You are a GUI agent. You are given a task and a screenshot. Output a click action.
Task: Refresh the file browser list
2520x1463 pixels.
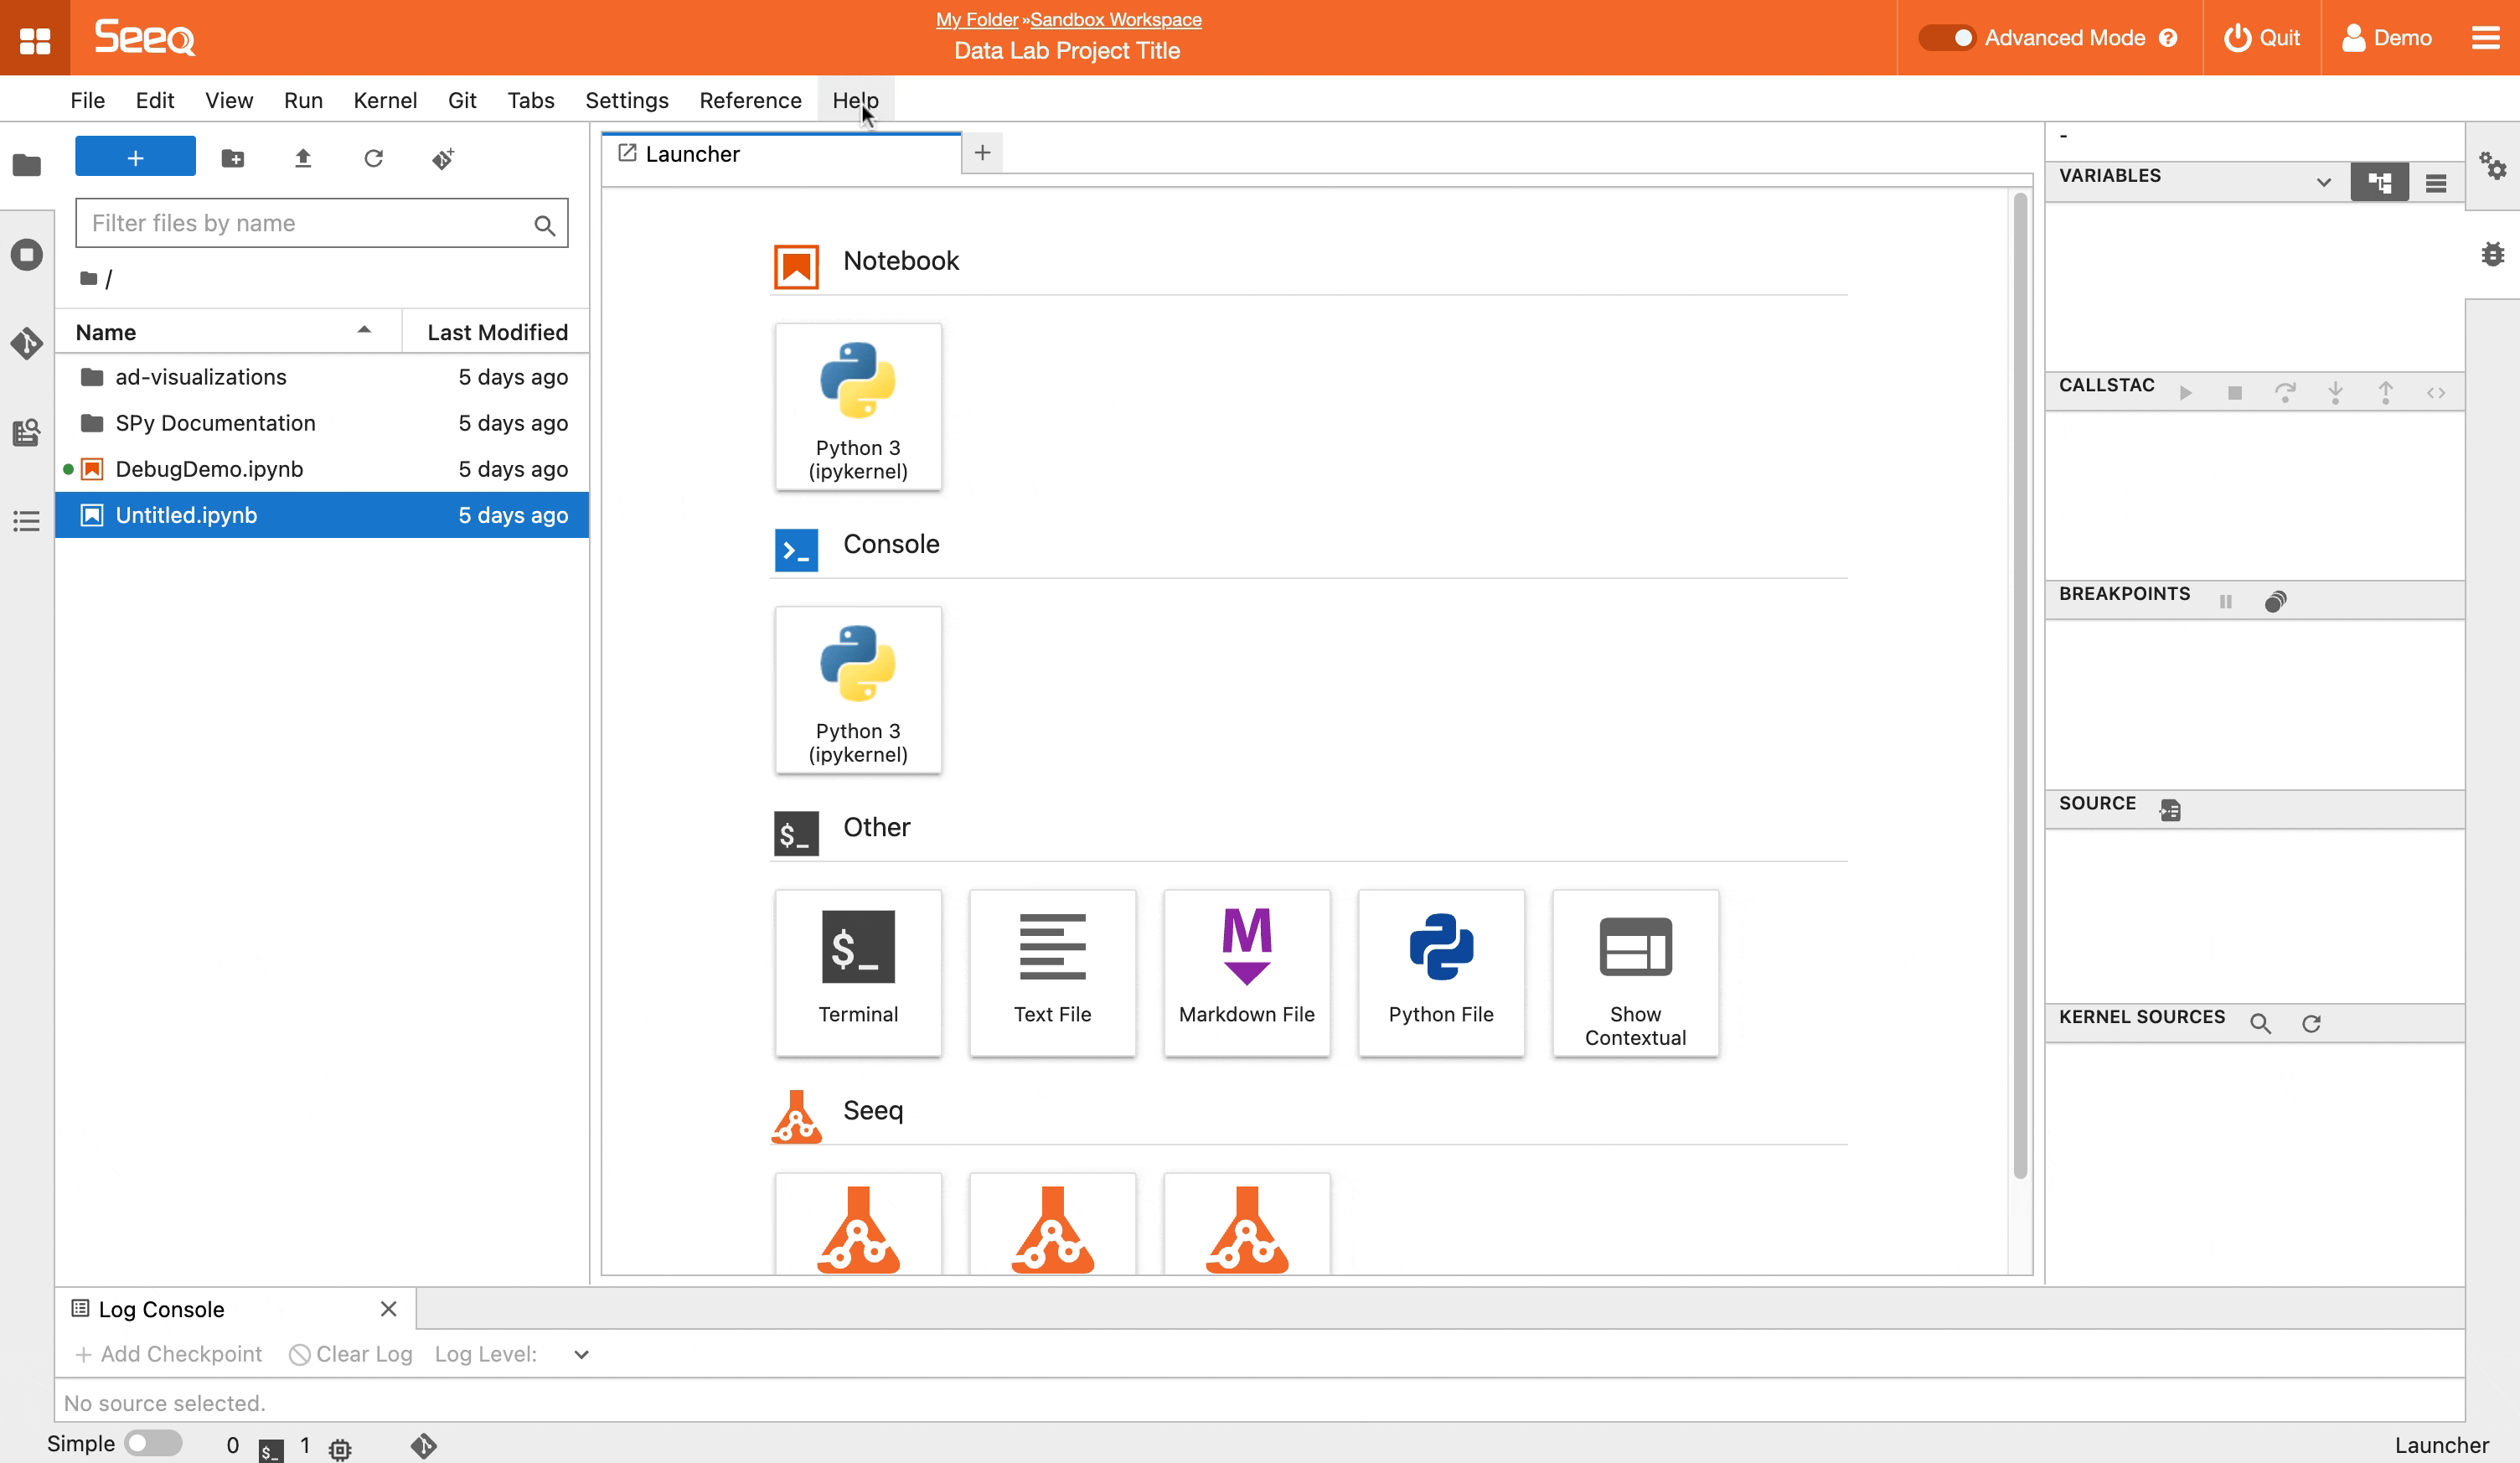373,158
